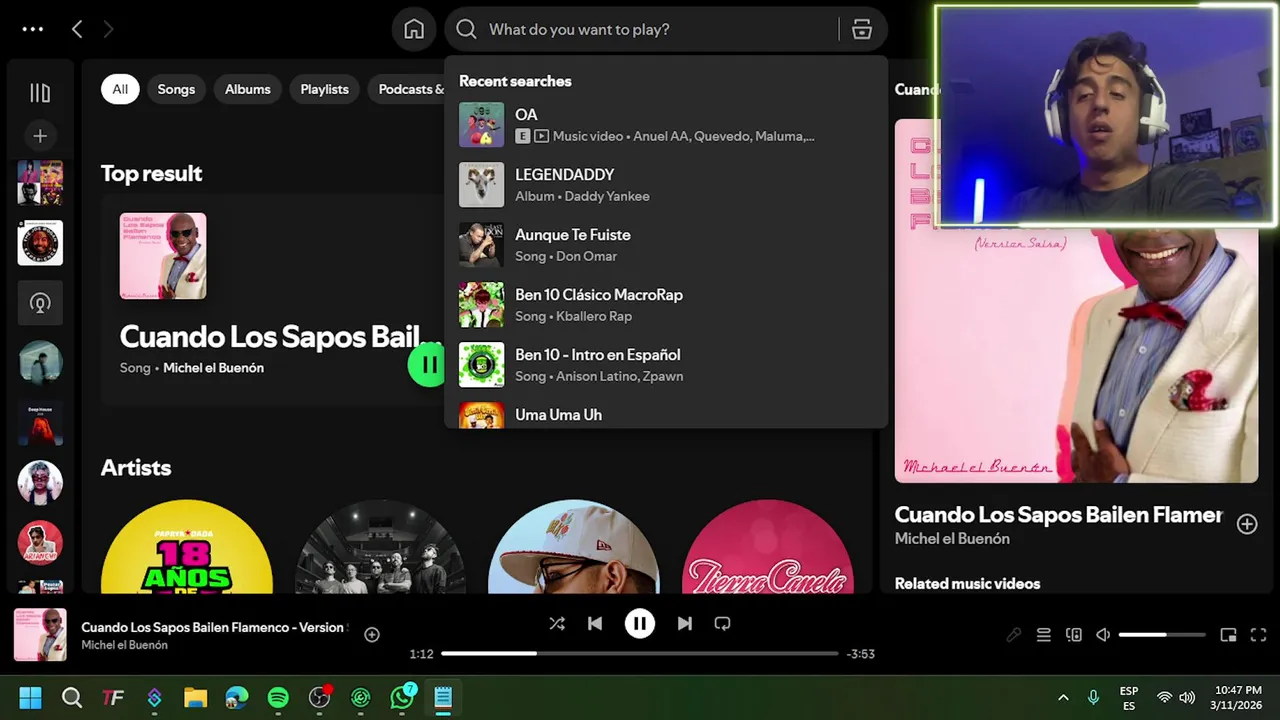This screenshot has height=720, width=1280.
Task: Open song title link in player bar
Action: click(213, 627)
